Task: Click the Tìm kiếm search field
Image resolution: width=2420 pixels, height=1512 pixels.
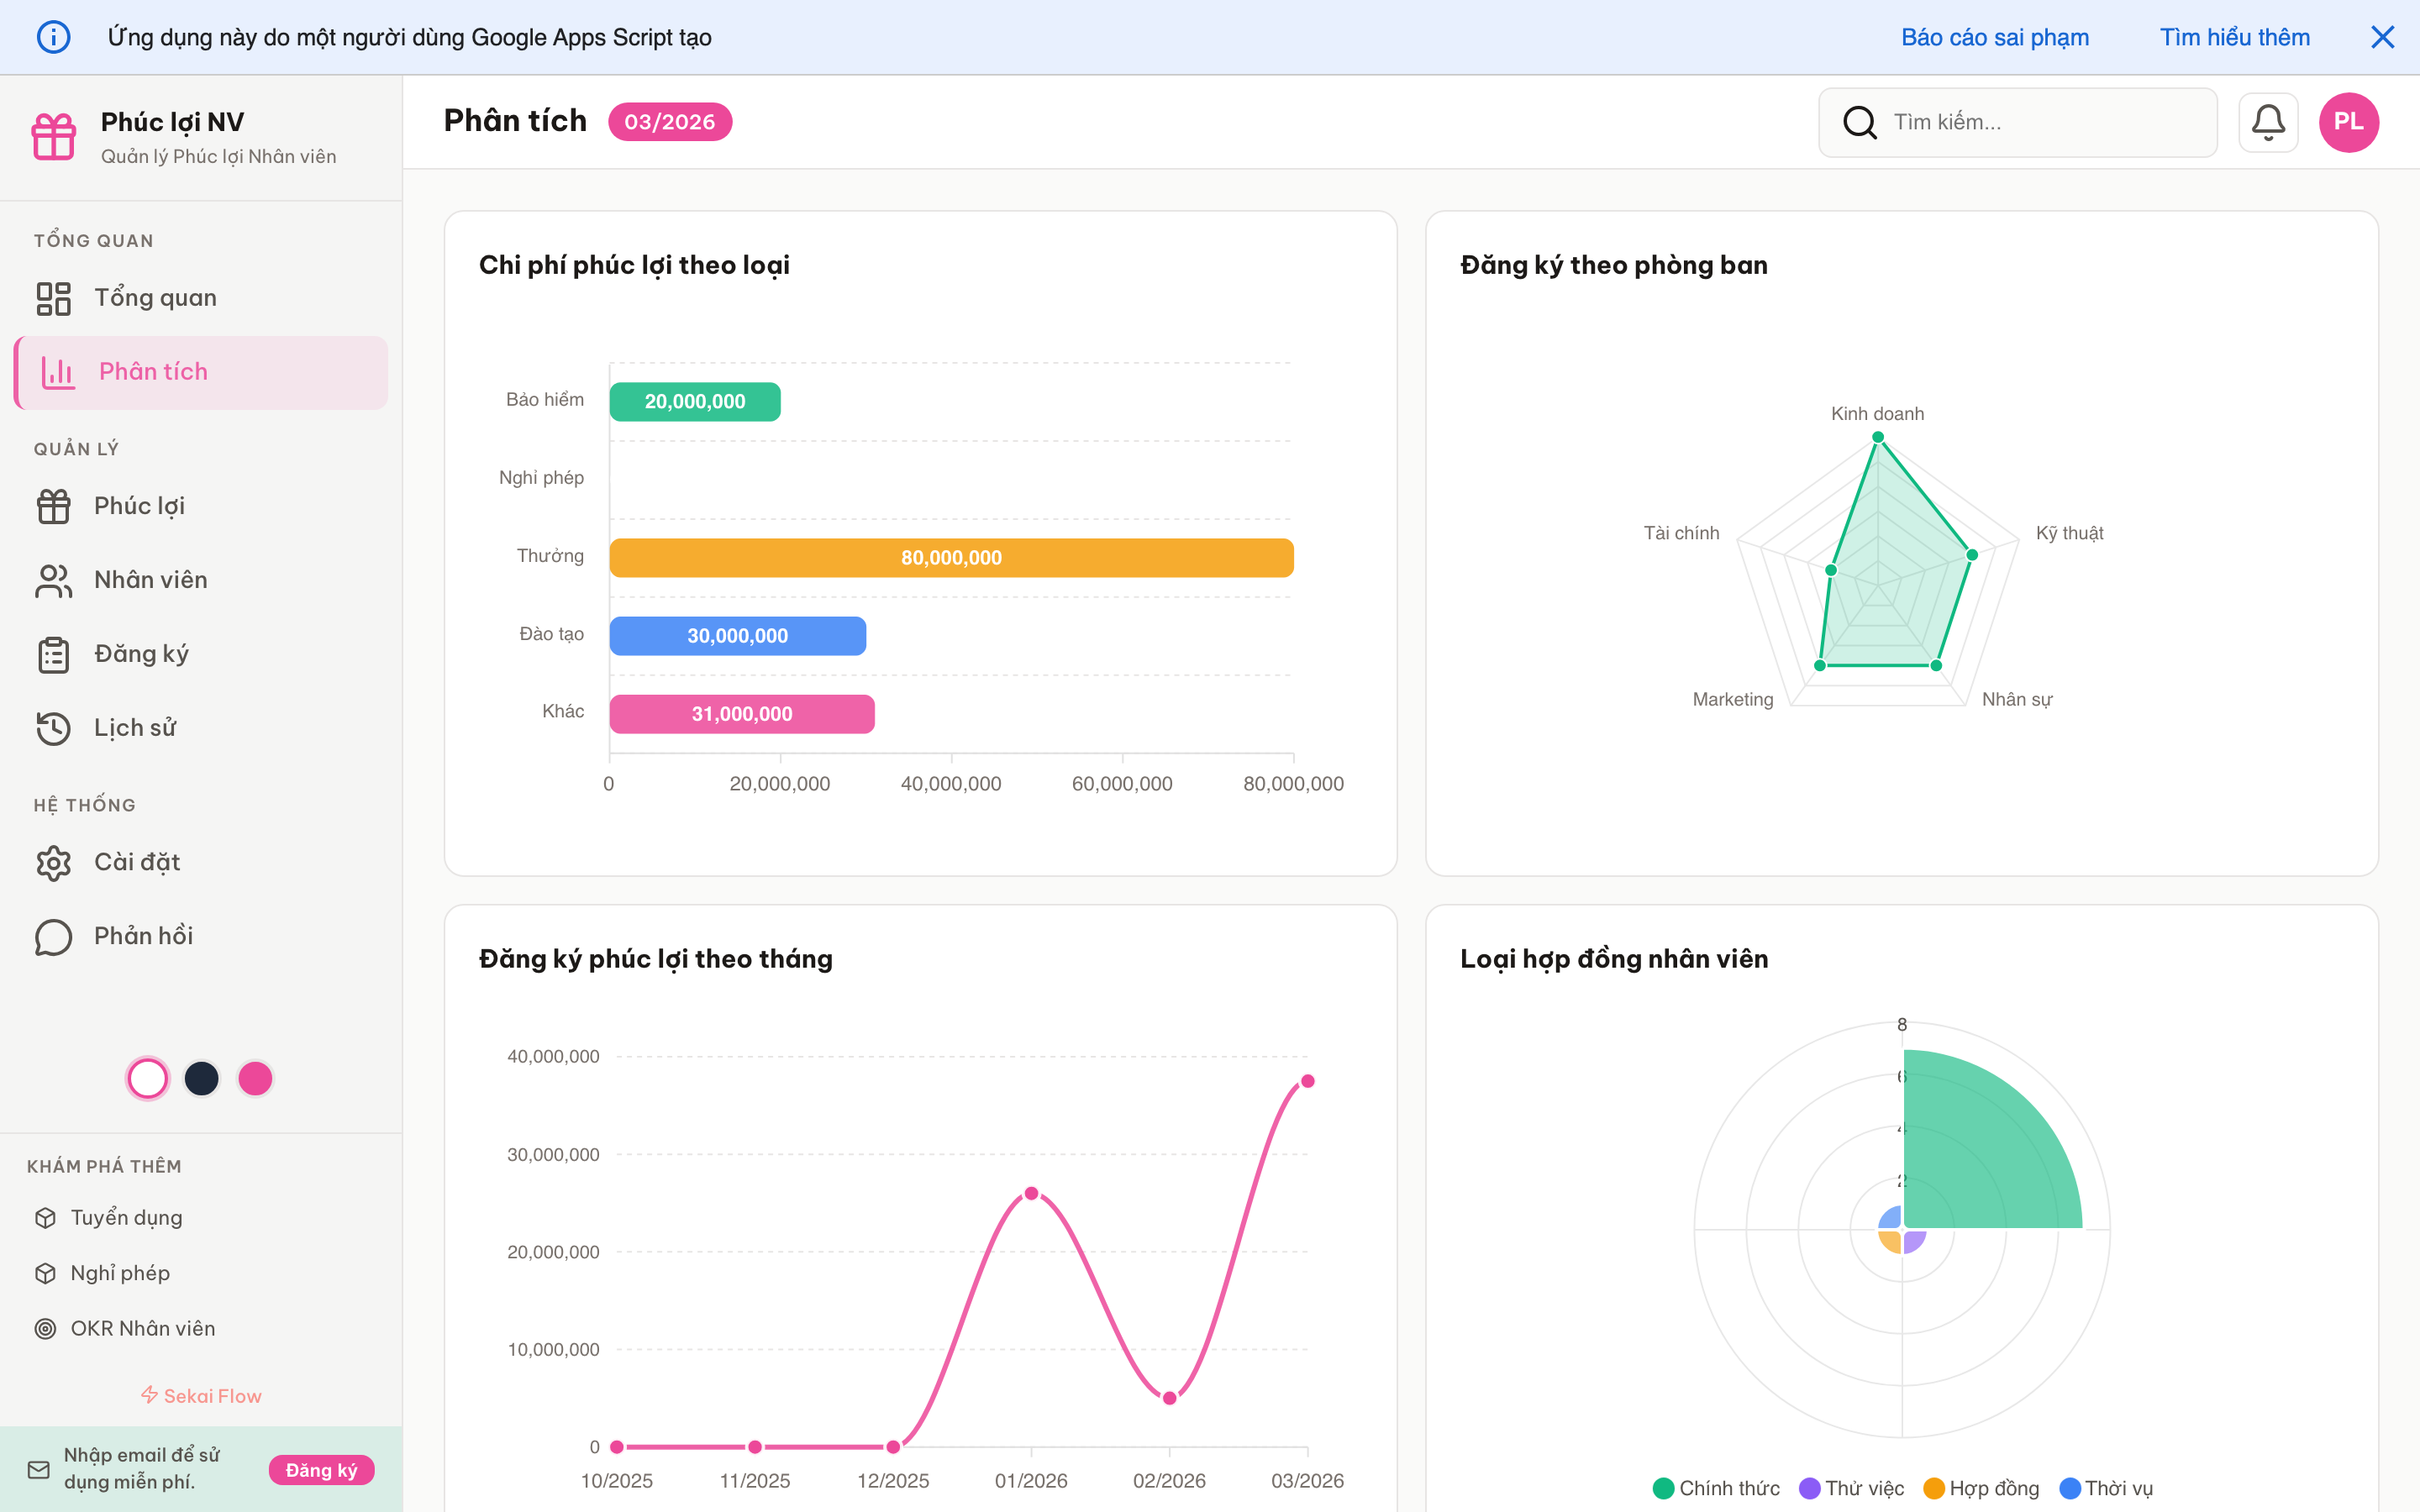Action: pos(2040,122)
